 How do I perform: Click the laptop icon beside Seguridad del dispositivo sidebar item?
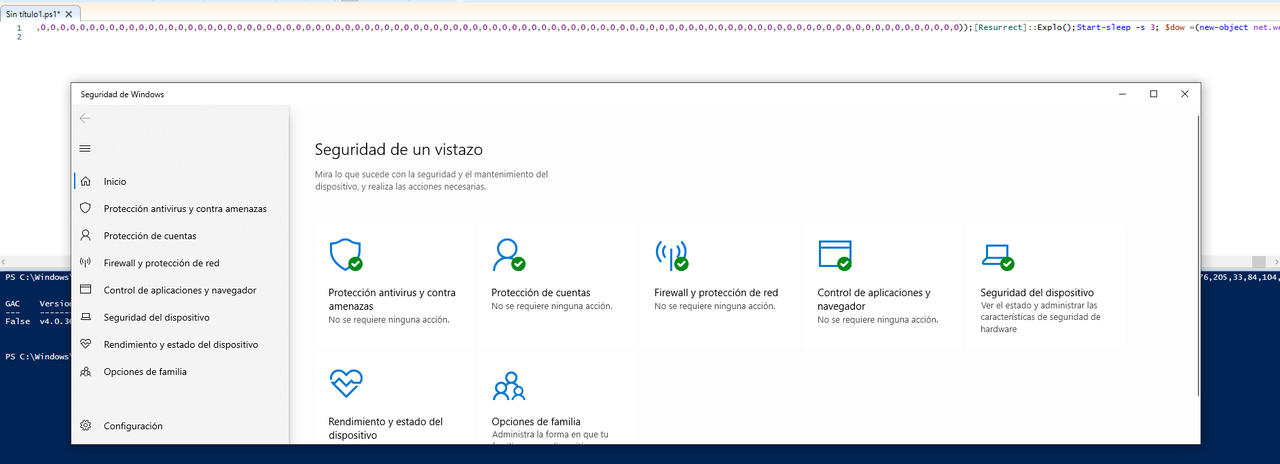tap(85, 317)
